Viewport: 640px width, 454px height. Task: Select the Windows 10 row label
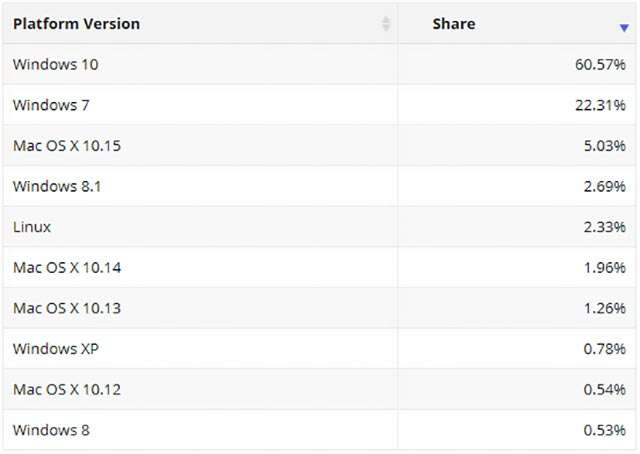tap(56, 64)
